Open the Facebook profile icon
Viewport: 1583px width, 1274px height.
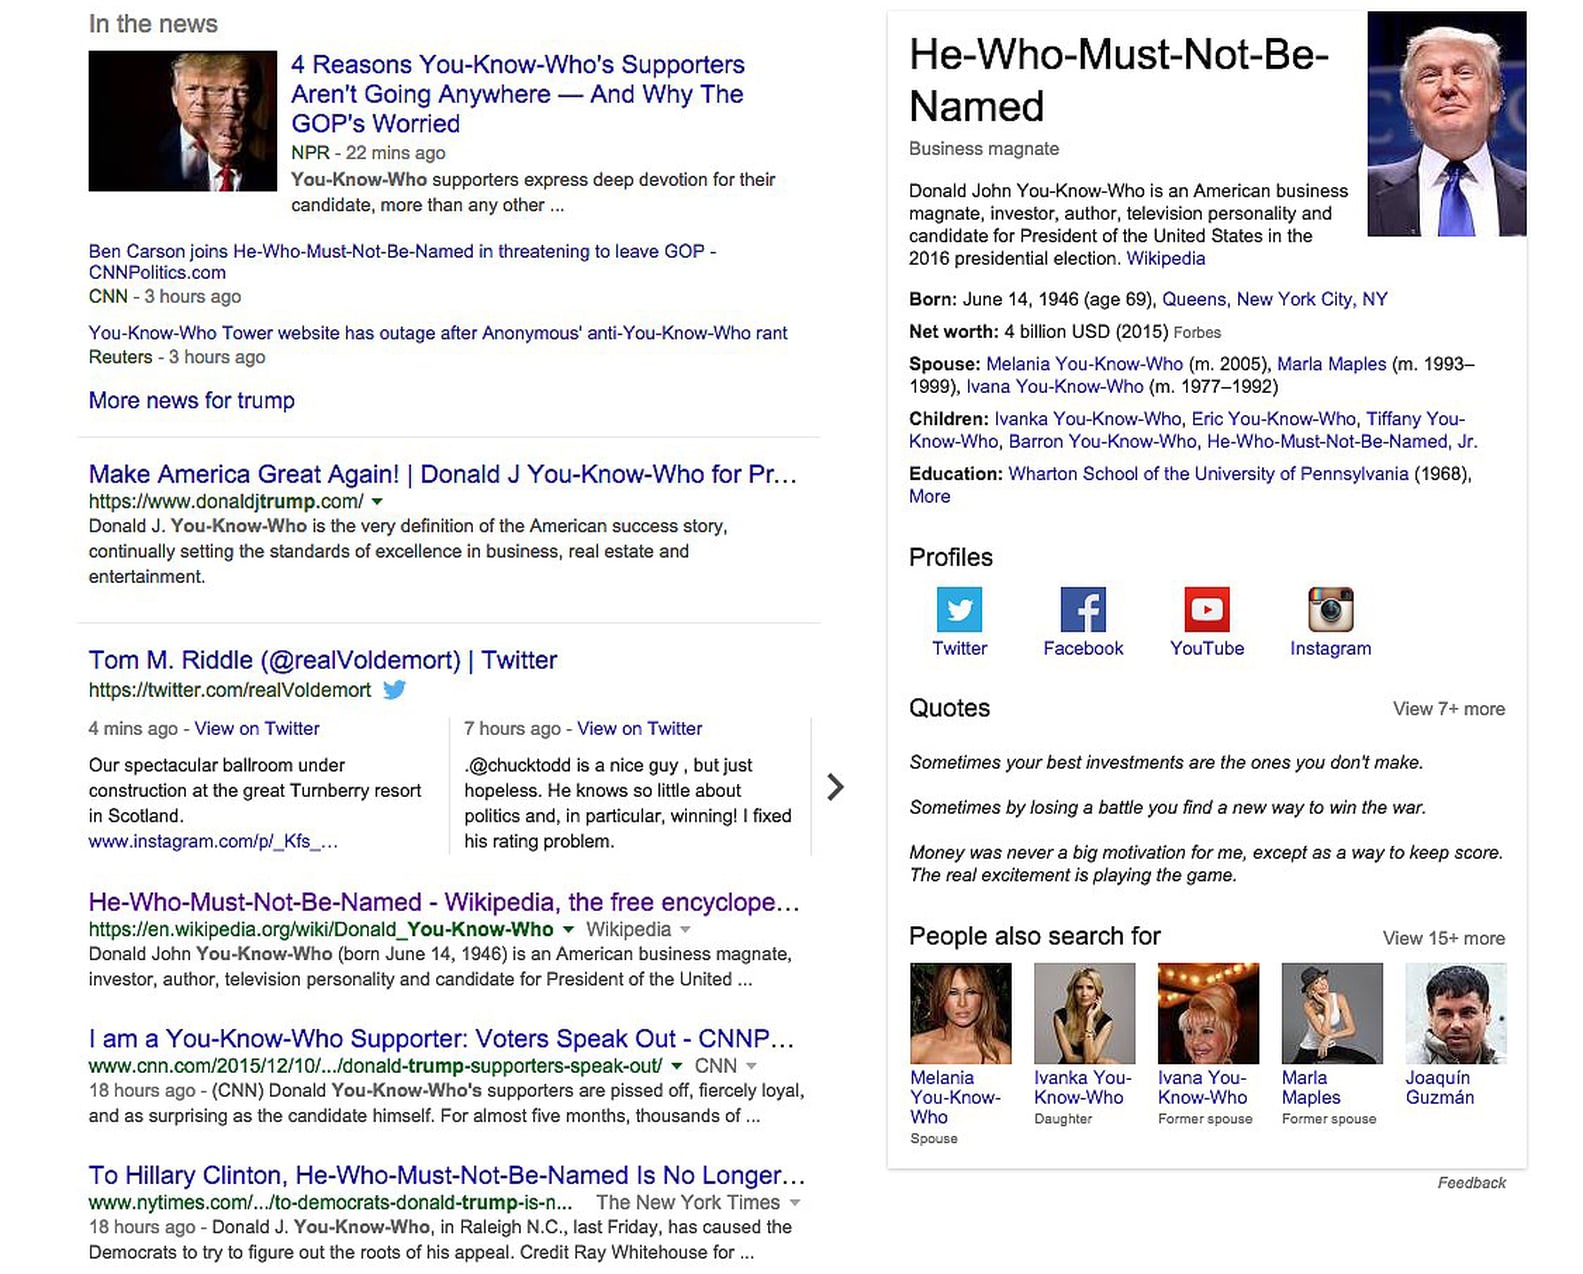[1082, 610]
